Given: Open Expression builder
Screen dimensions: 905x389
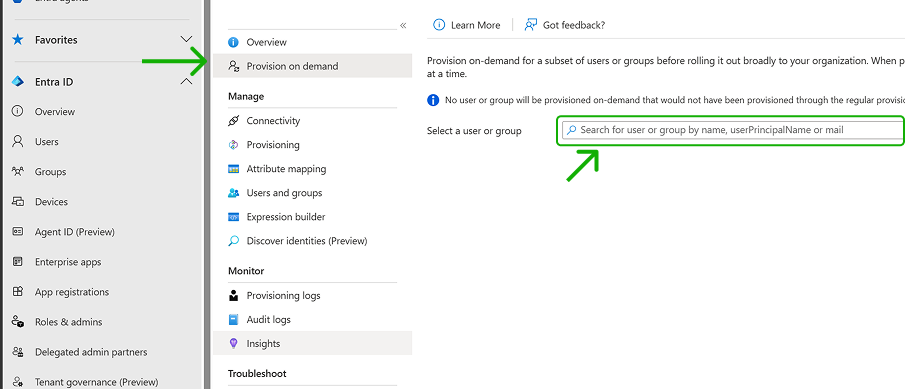Looking at the screenshot, I should coord(286,217).
